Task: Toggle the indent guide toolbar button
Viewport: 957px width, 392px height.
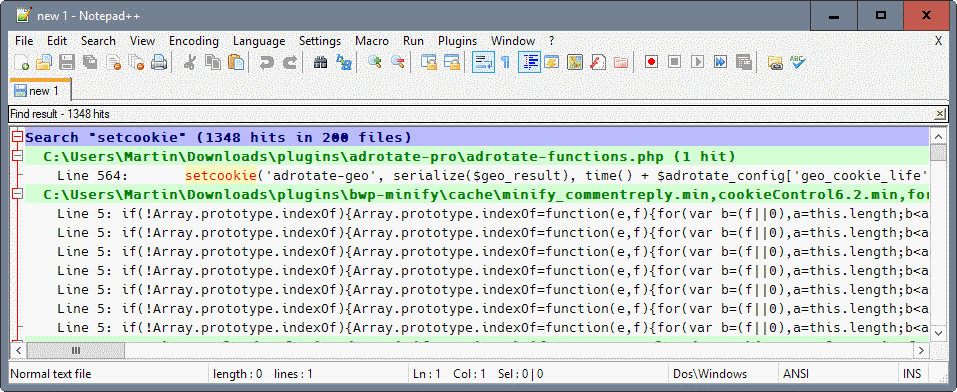Action: coord(529,62)
